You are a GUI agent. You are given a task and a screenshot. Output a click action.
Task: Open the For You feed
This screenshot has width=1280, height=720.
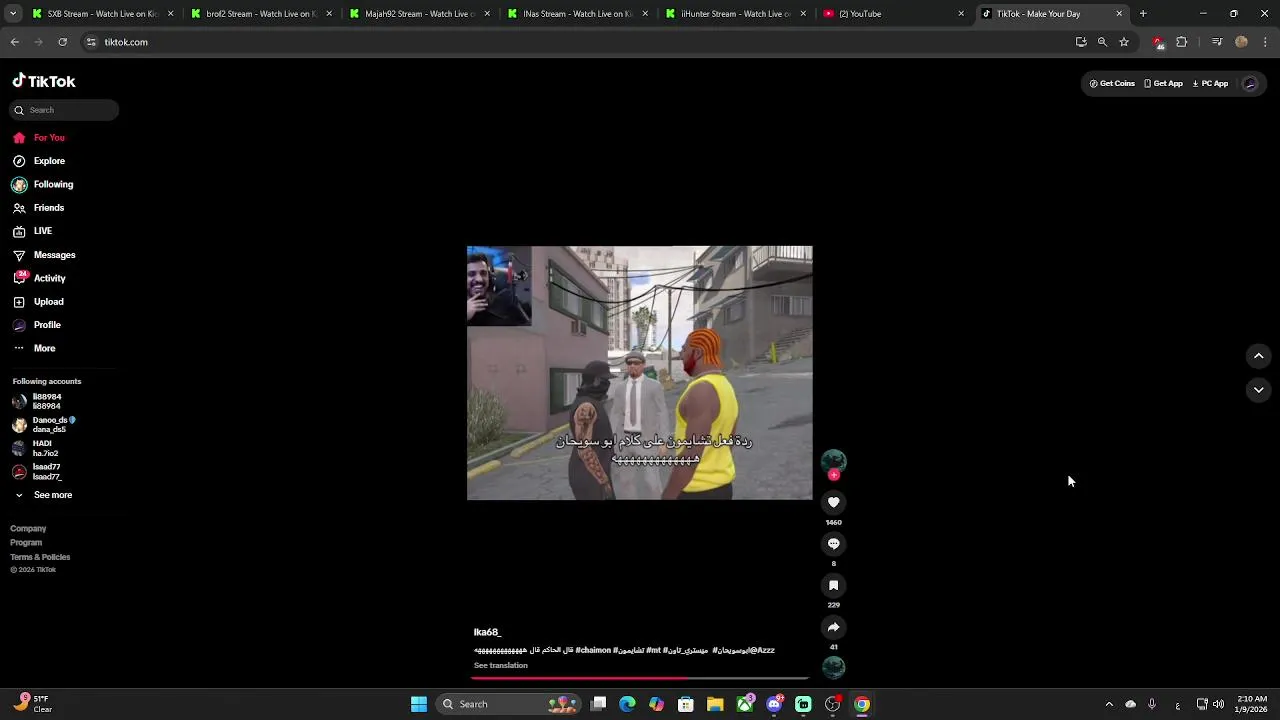point(39,138)
